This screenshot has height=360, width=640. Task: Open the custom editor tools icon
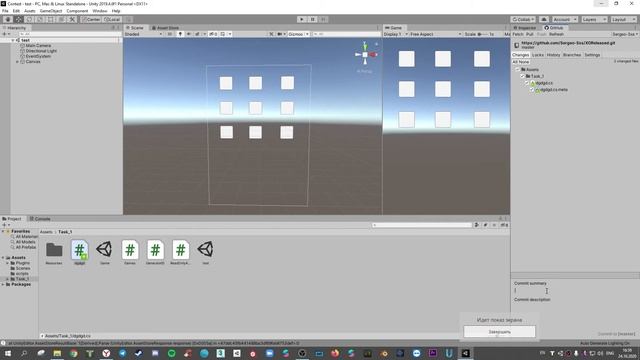point(72,20)
